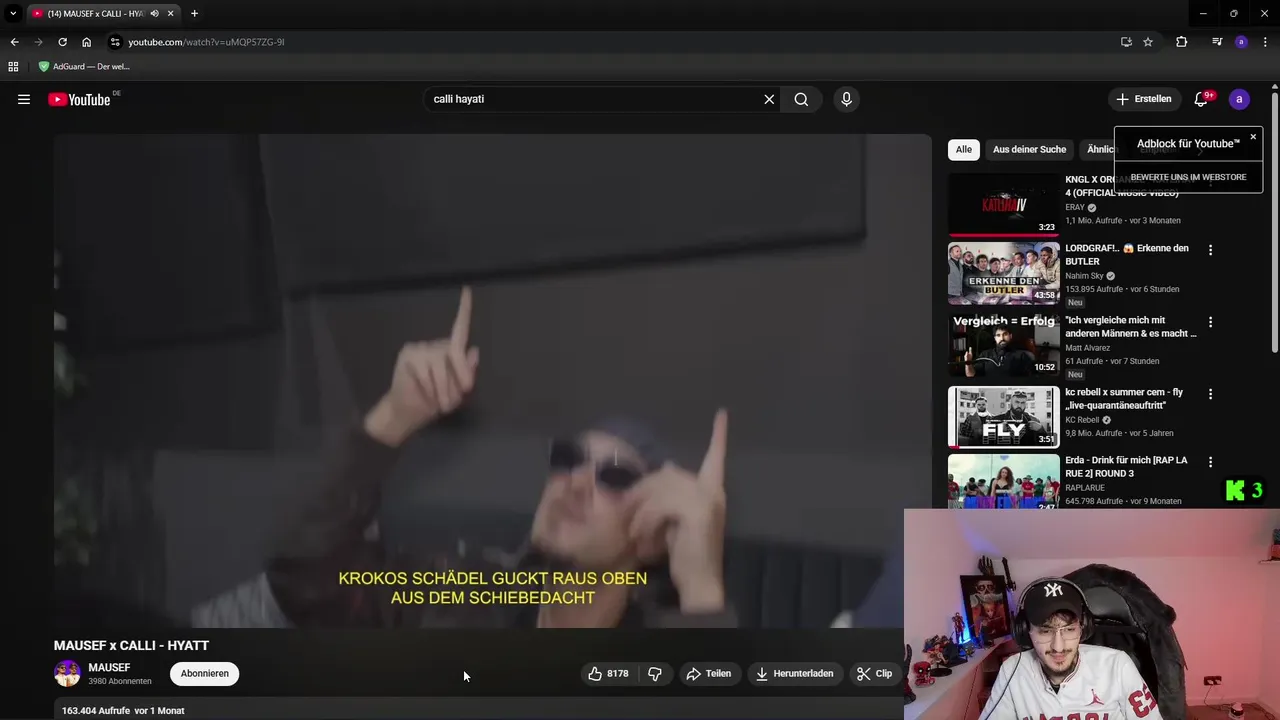The image size is (1280, 720).
Task: Open 'Erda - Drink für mich' video title
Action: (1126, 467)
